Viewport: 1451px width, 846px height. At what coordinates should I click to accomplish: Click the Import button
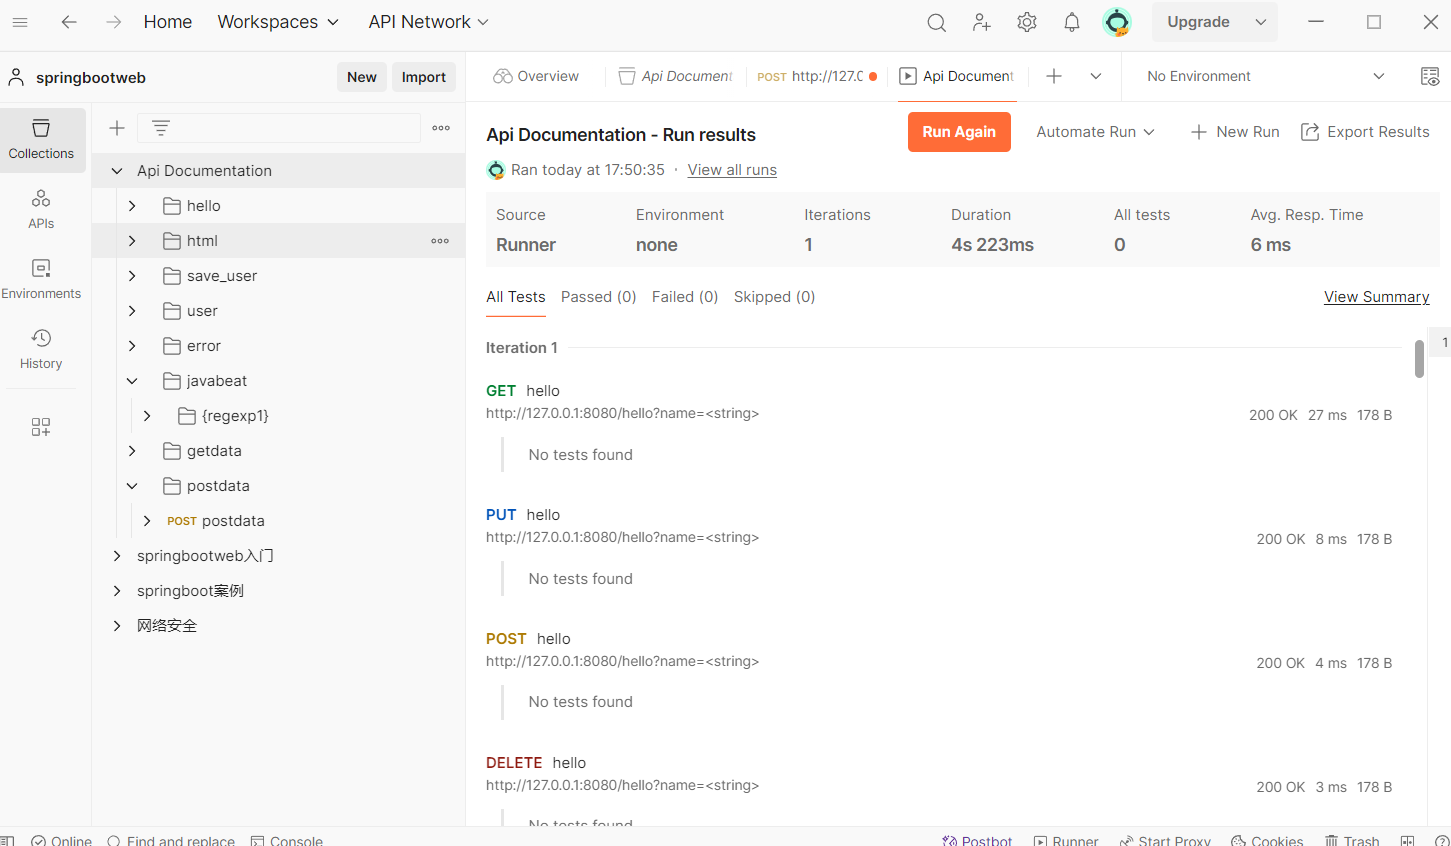point(424,77)
